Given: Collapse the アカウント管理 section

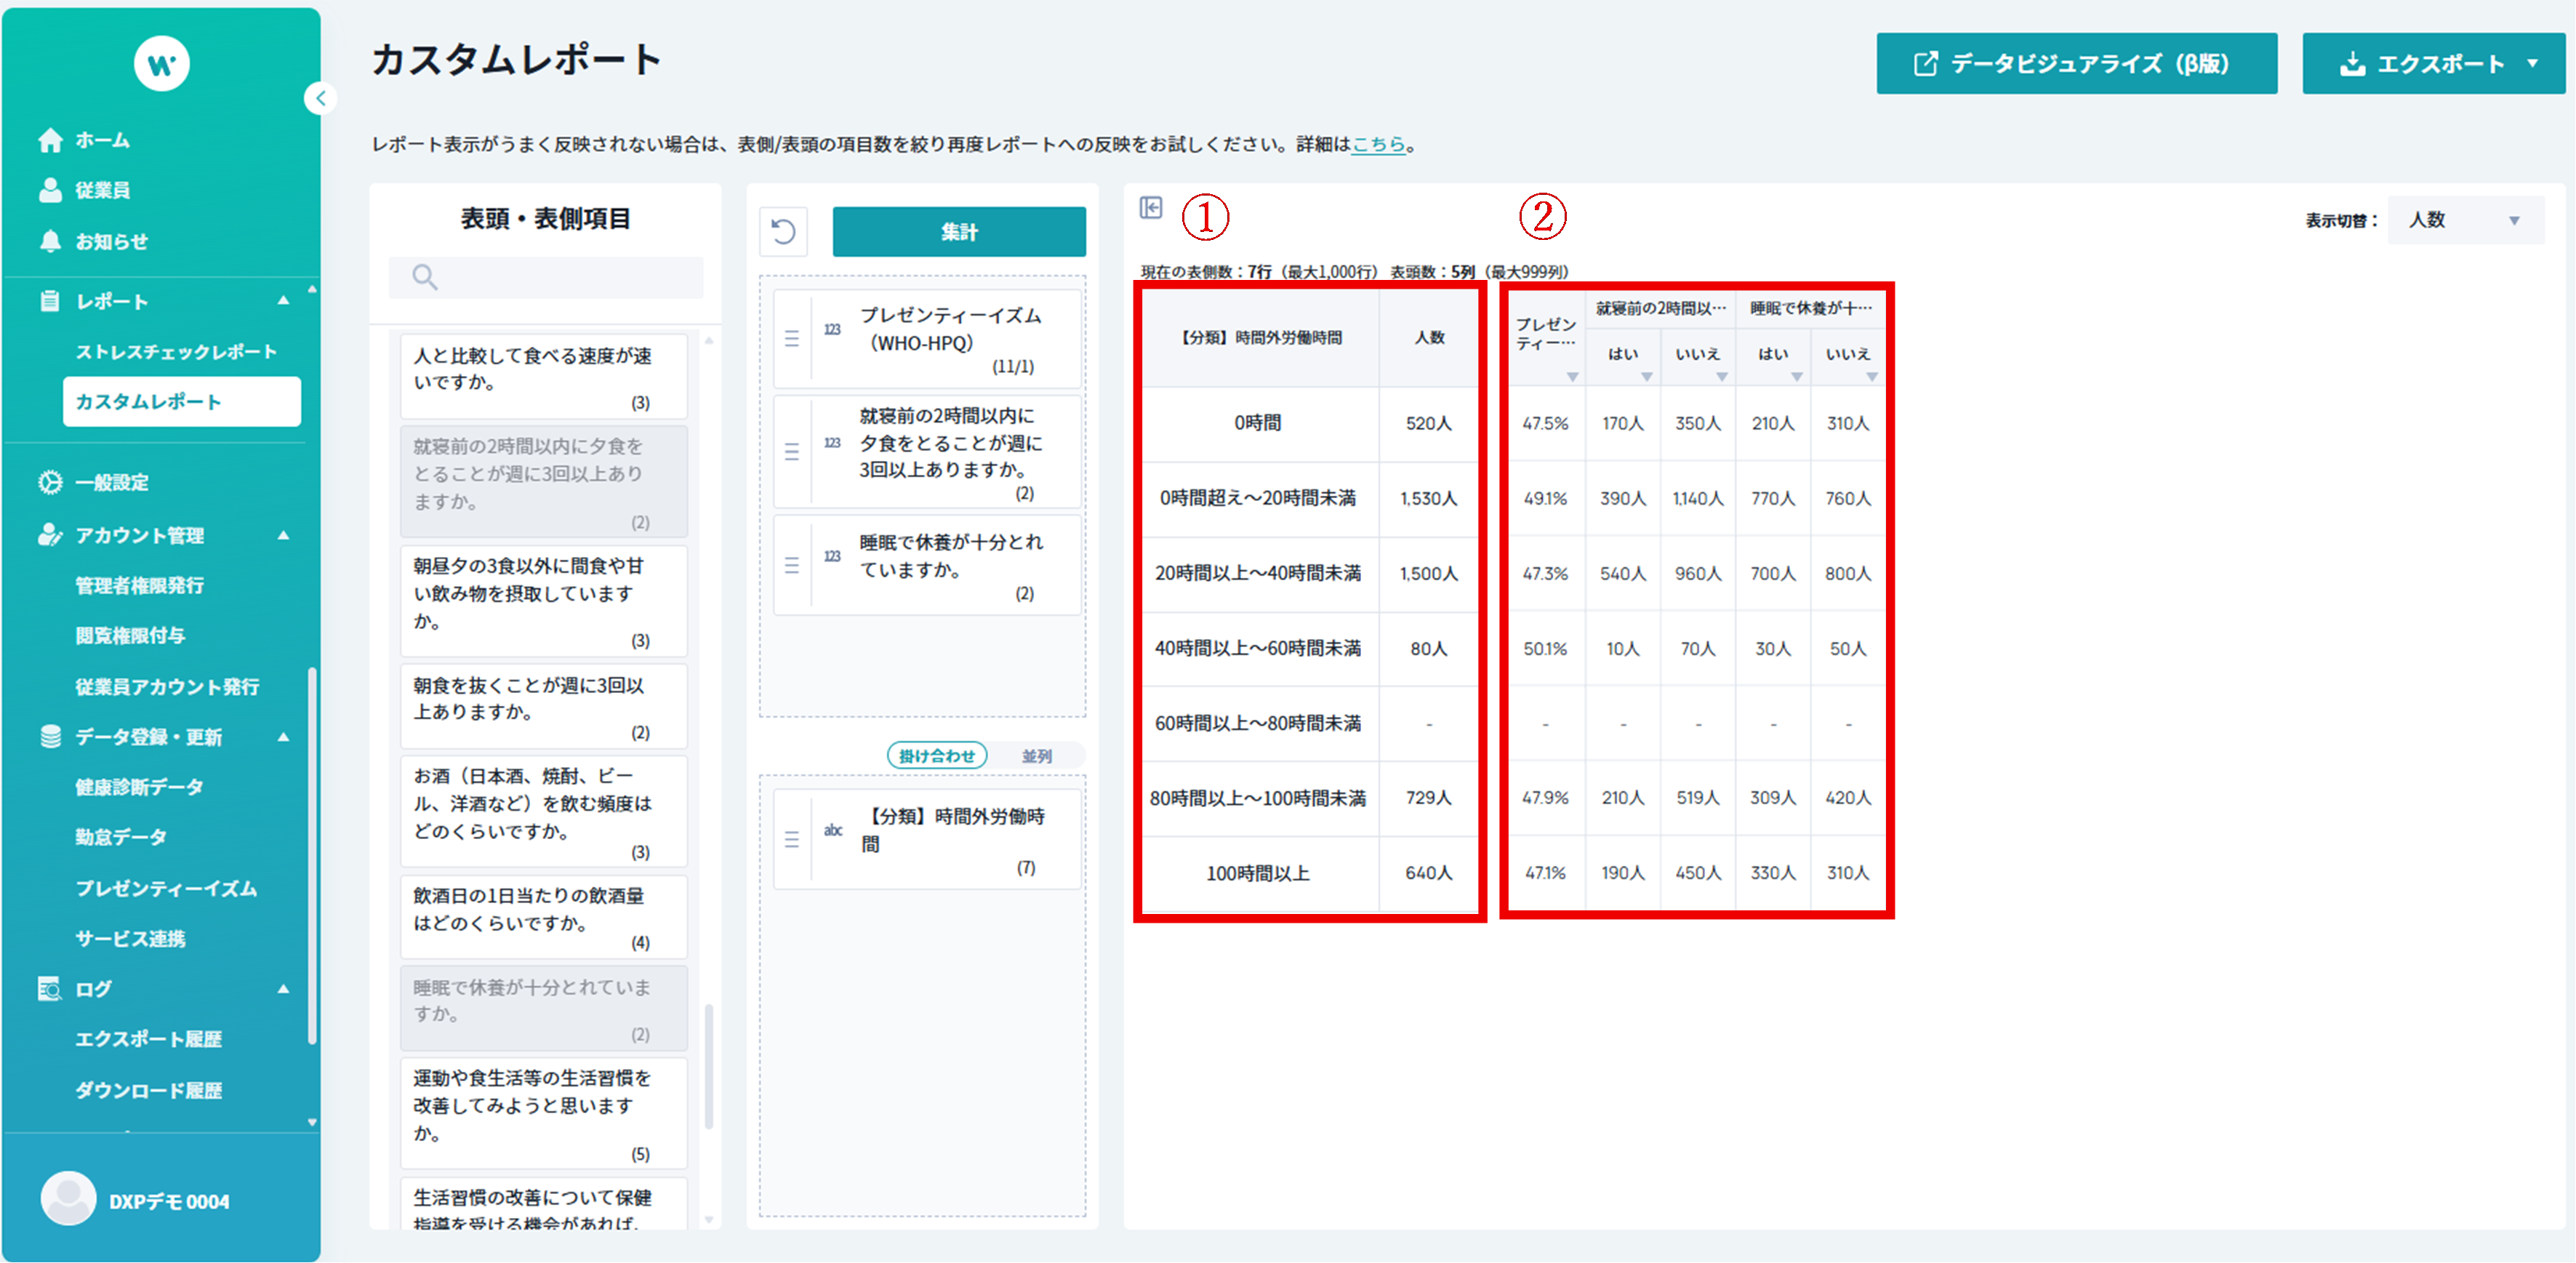Looking at the screenshot, I should point(283,535).
